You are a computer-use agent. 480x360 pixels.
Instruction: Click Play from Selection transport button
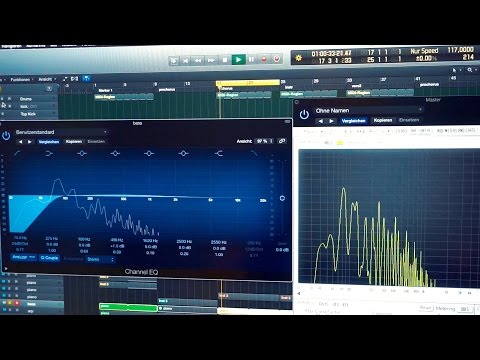(x=174, y=61)
